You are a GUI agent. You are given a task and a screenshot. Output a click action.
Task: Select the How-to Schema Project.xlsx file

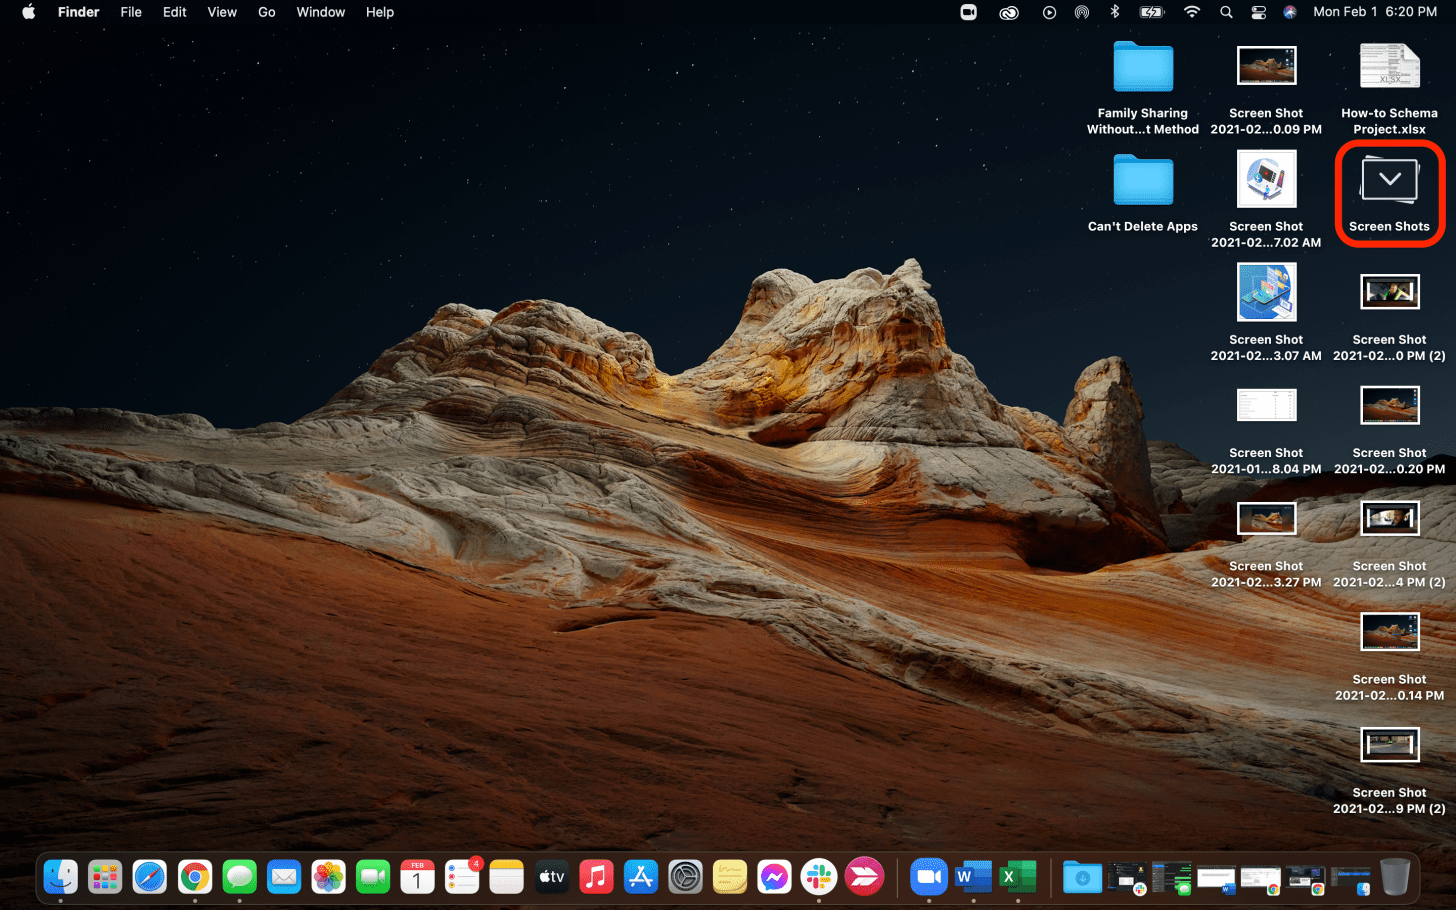tap(1389, 68)
